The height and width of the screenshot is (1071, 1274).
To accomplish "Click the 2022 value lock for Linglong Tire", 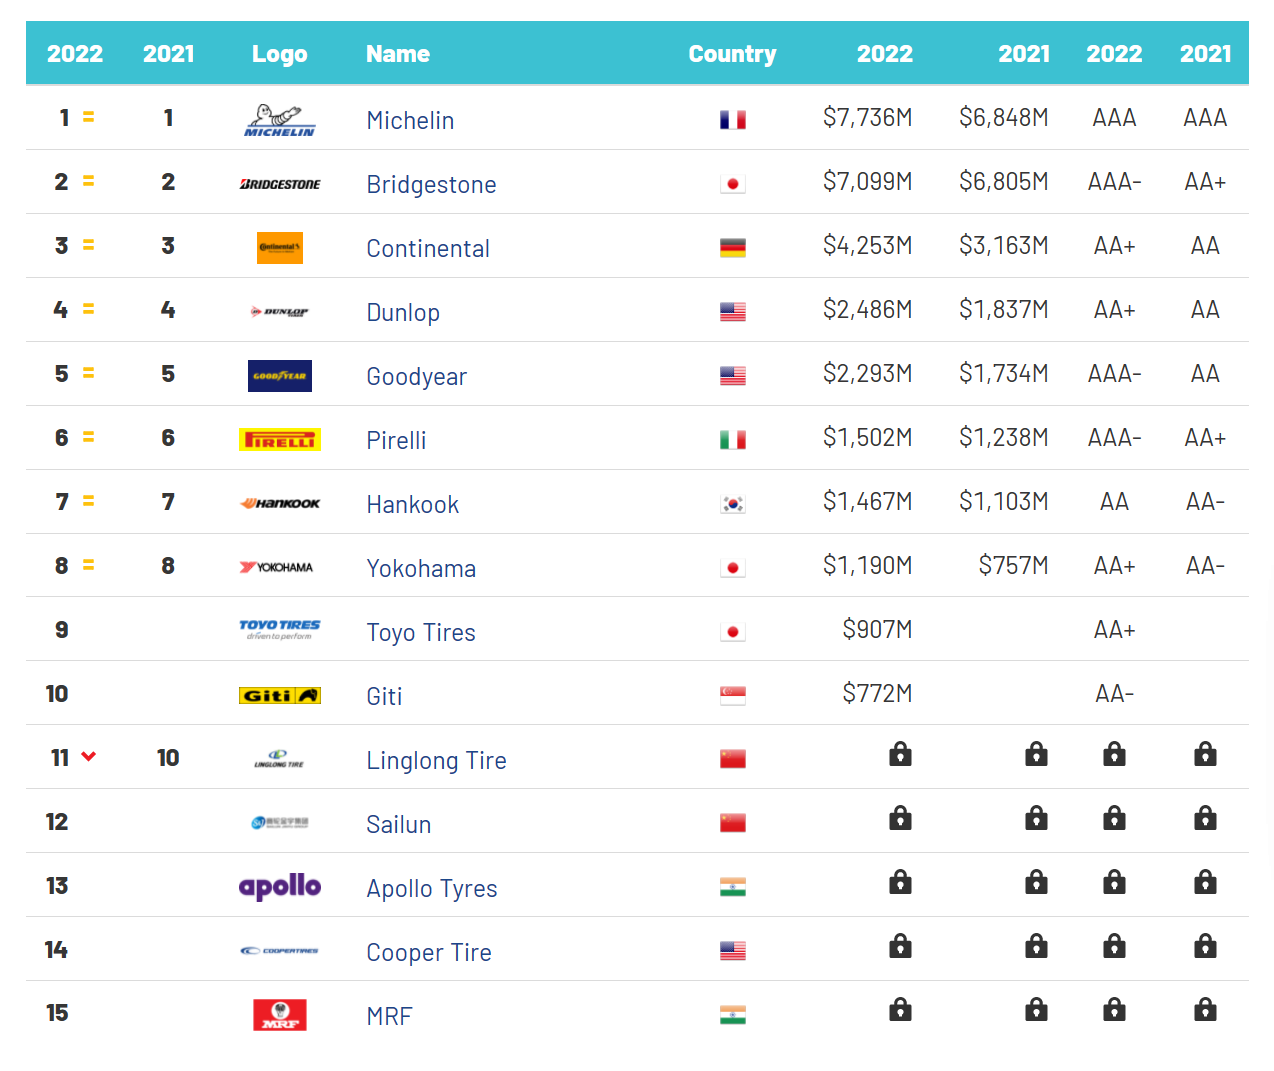I will pyautogui.click(x=900, y=754).
